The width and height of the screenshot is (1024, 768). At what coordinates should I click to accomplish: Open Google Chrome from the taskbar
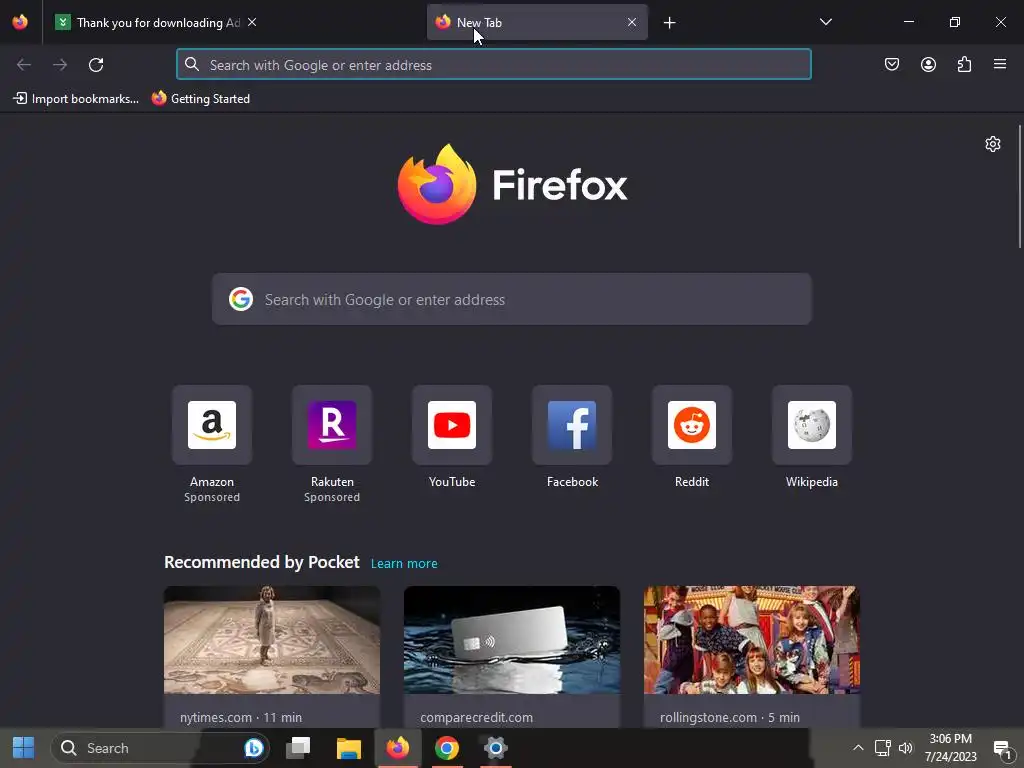(x=447, y=748)
